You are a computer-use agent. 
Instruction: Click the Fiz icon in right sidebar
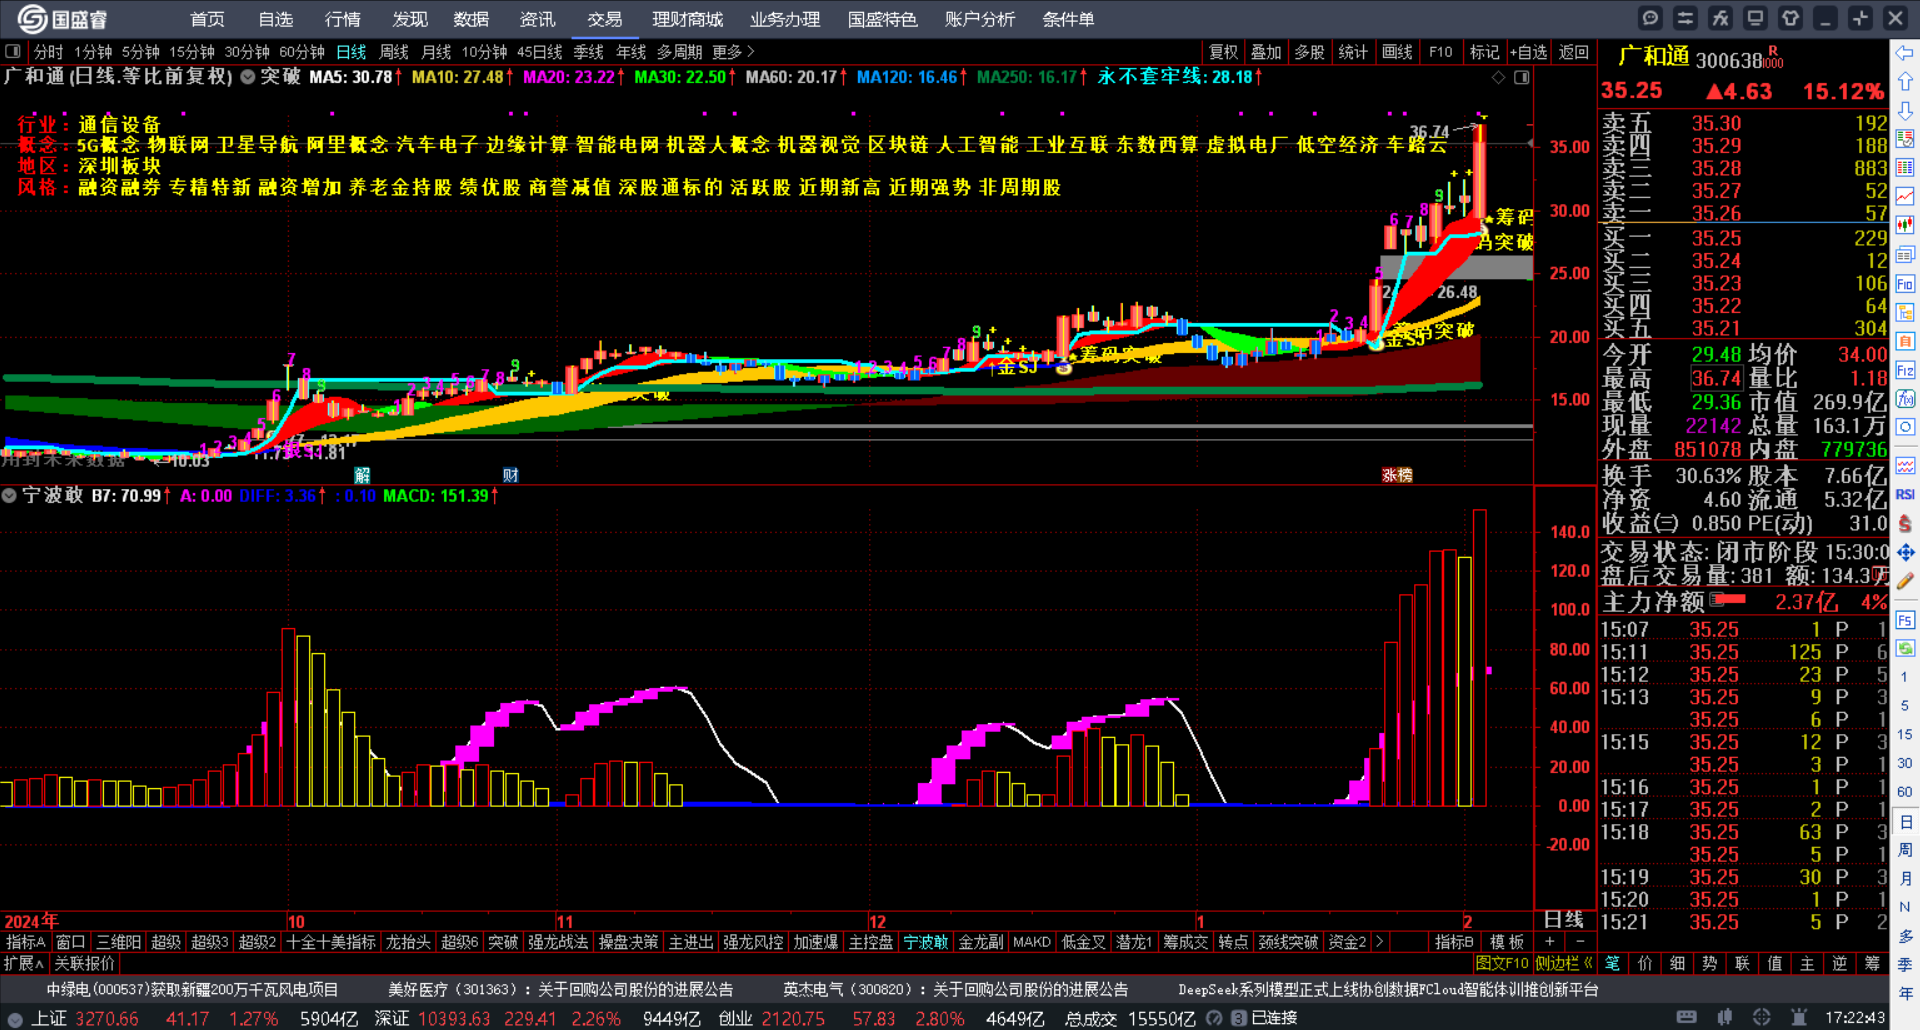(x=1905, y=370)
